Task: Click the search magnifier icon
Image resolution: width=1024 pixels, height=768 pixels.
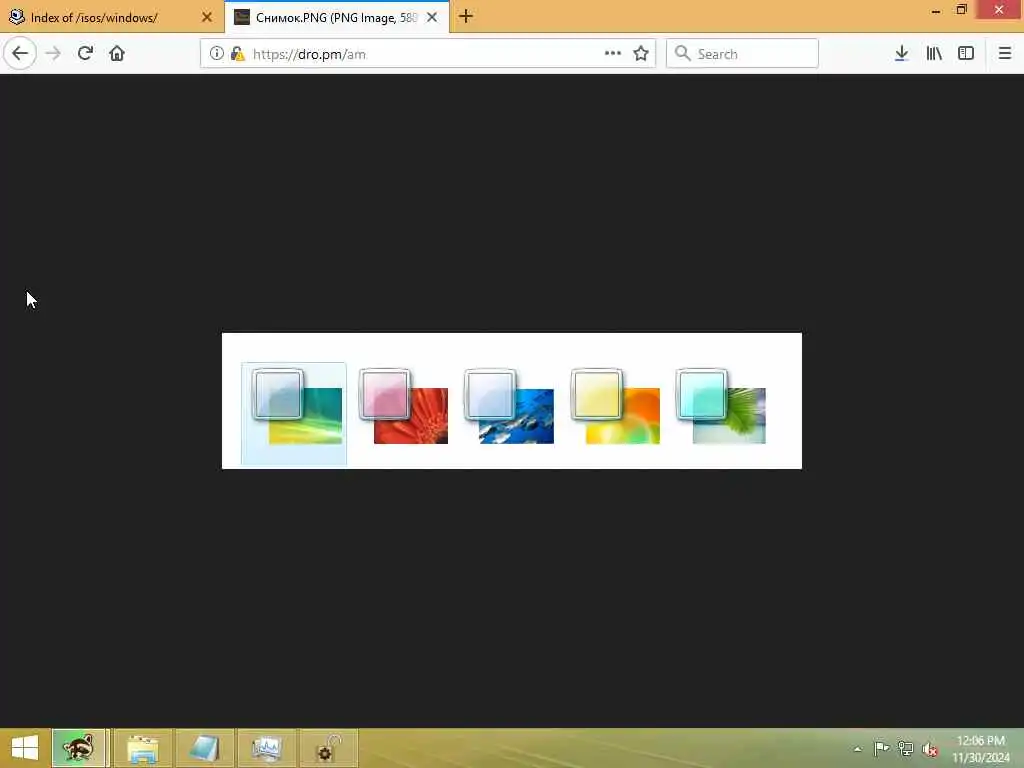Action: [x=682, y=54]
